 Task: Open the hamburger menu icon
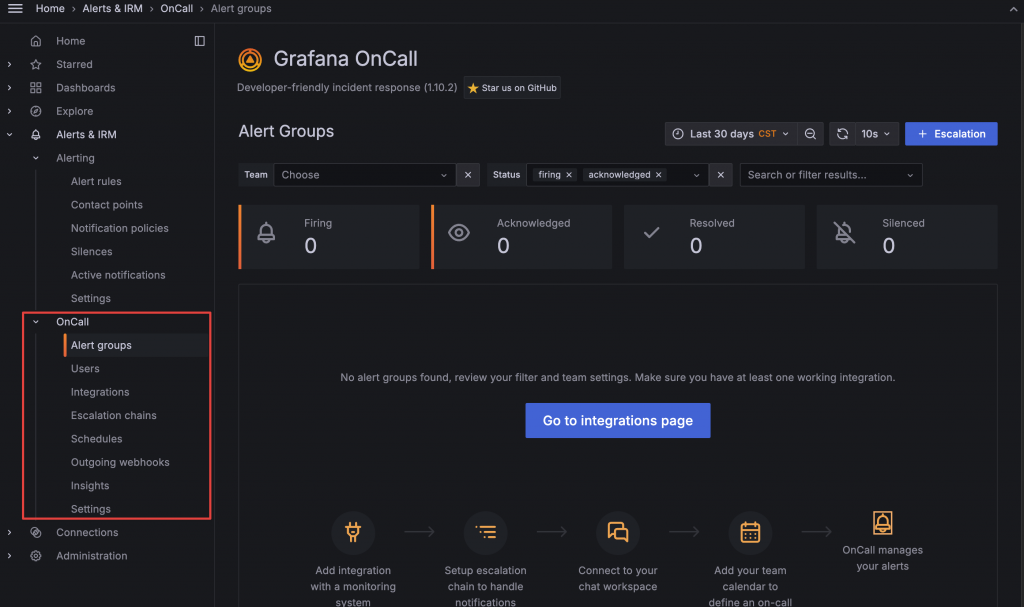(15, 8)
